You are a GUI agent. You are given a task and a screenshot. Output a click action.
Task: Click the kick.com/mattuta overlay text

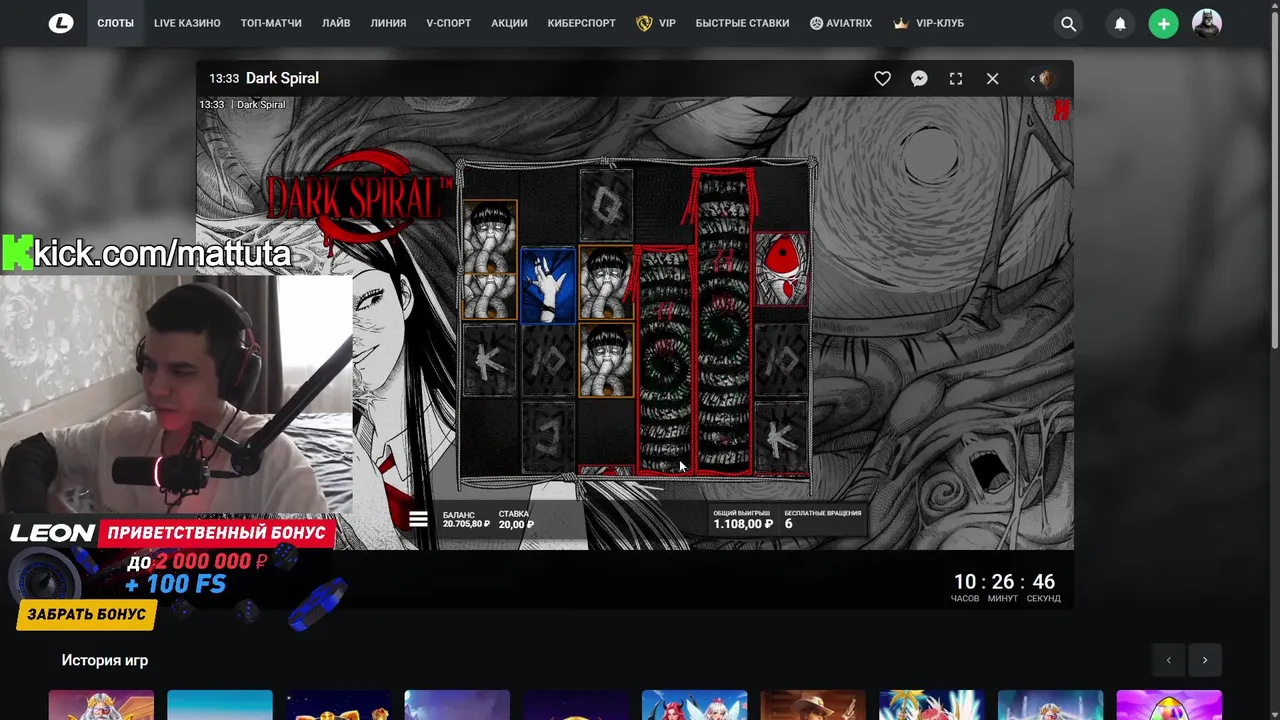pos(147,253)
